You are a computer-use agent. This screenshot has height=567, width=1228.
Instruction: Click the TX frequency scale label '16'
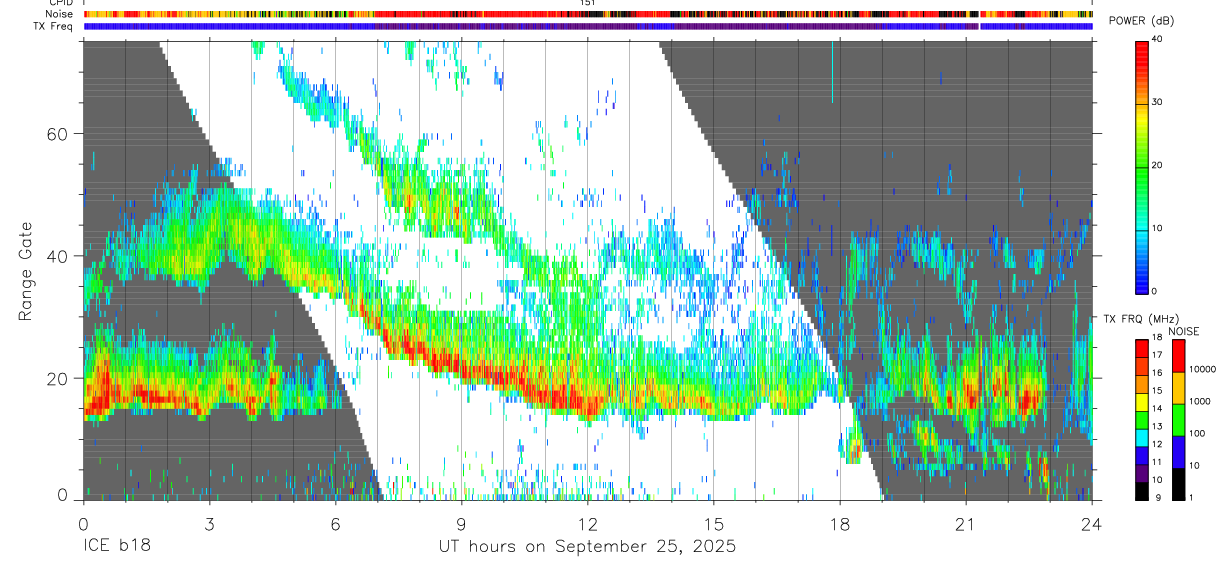[1158, 372]
